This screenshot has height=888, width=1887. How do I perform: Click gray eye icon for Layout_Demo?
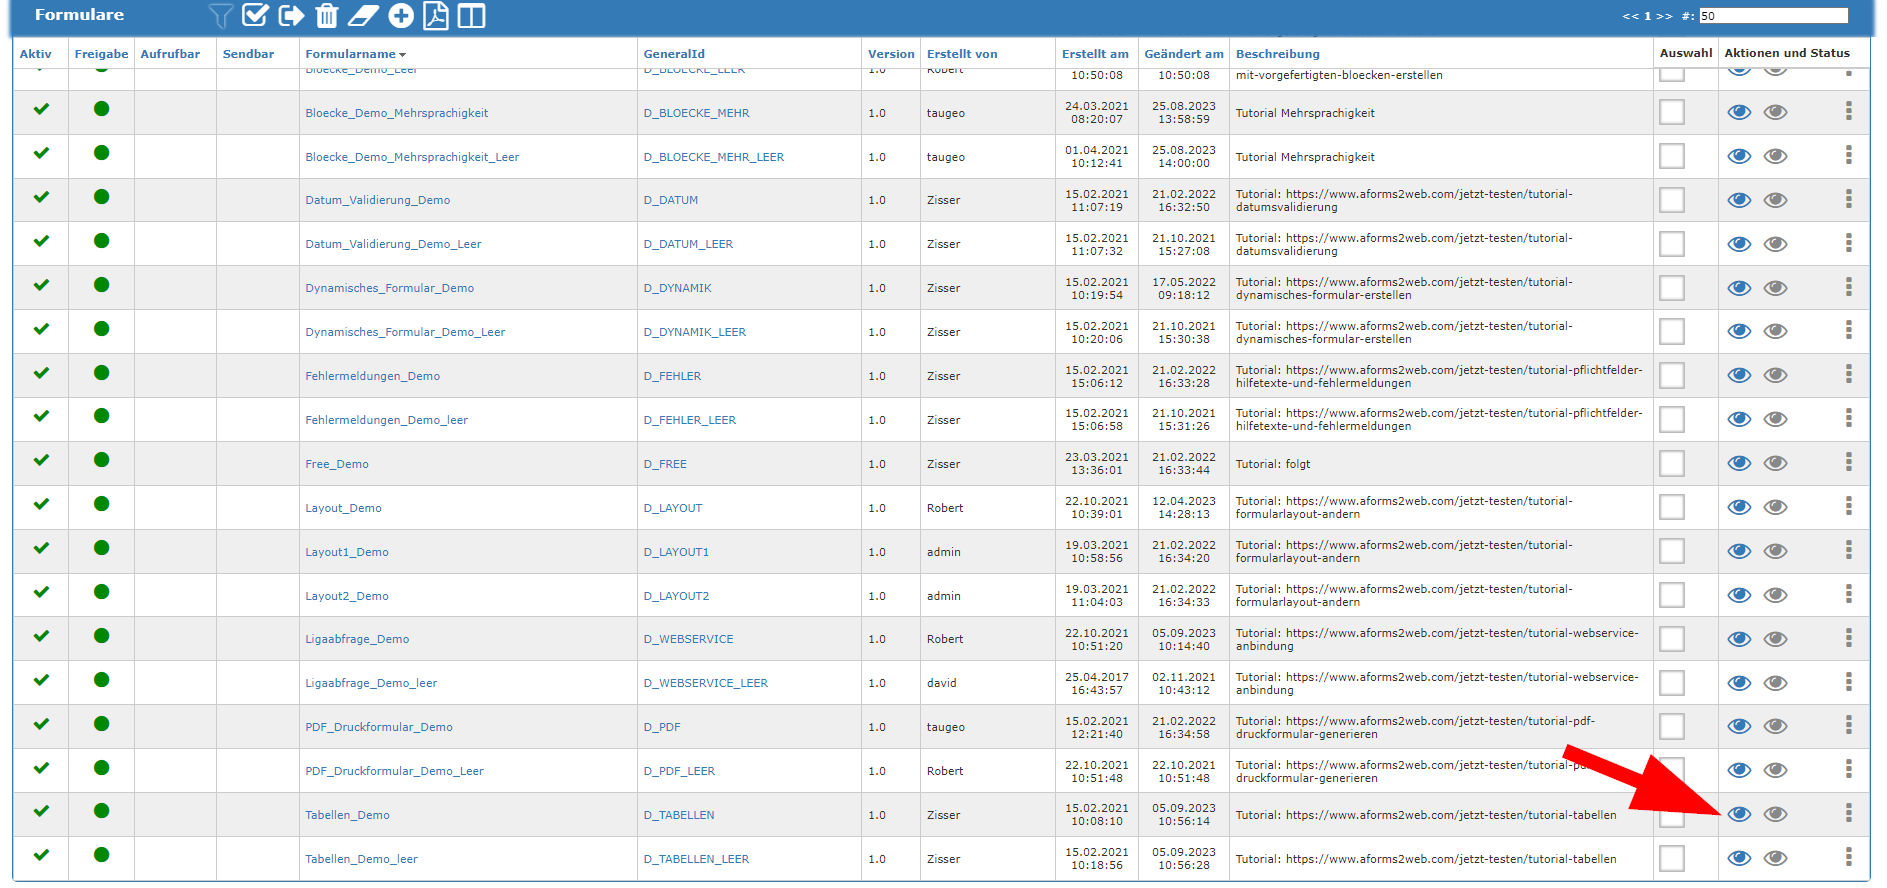point(1776,507)
